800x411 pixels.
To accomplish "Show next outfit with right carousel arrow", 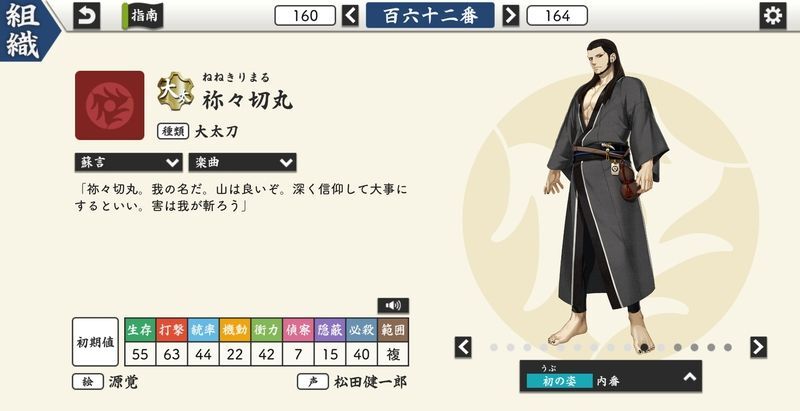I will coord(759,347).
